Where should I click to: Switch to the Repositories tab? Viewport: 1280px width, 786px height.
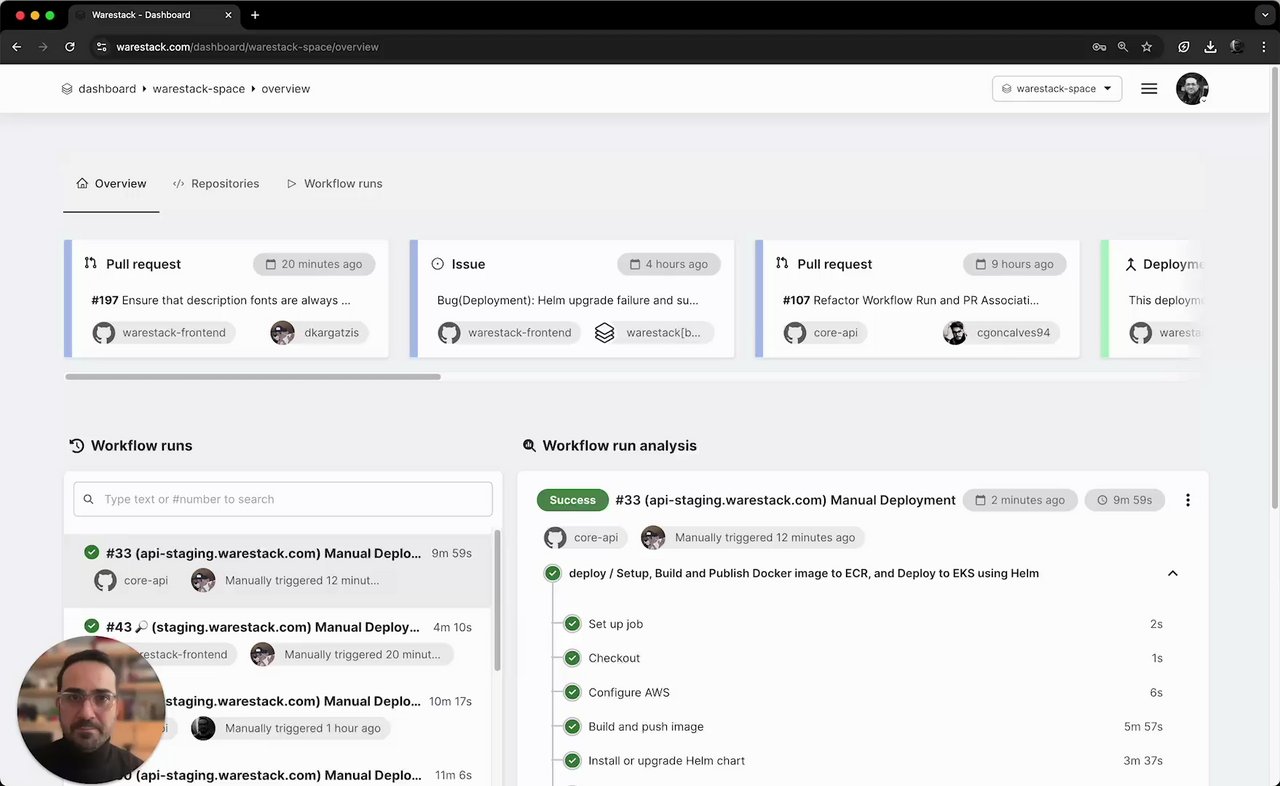click(x=216, y=184)
